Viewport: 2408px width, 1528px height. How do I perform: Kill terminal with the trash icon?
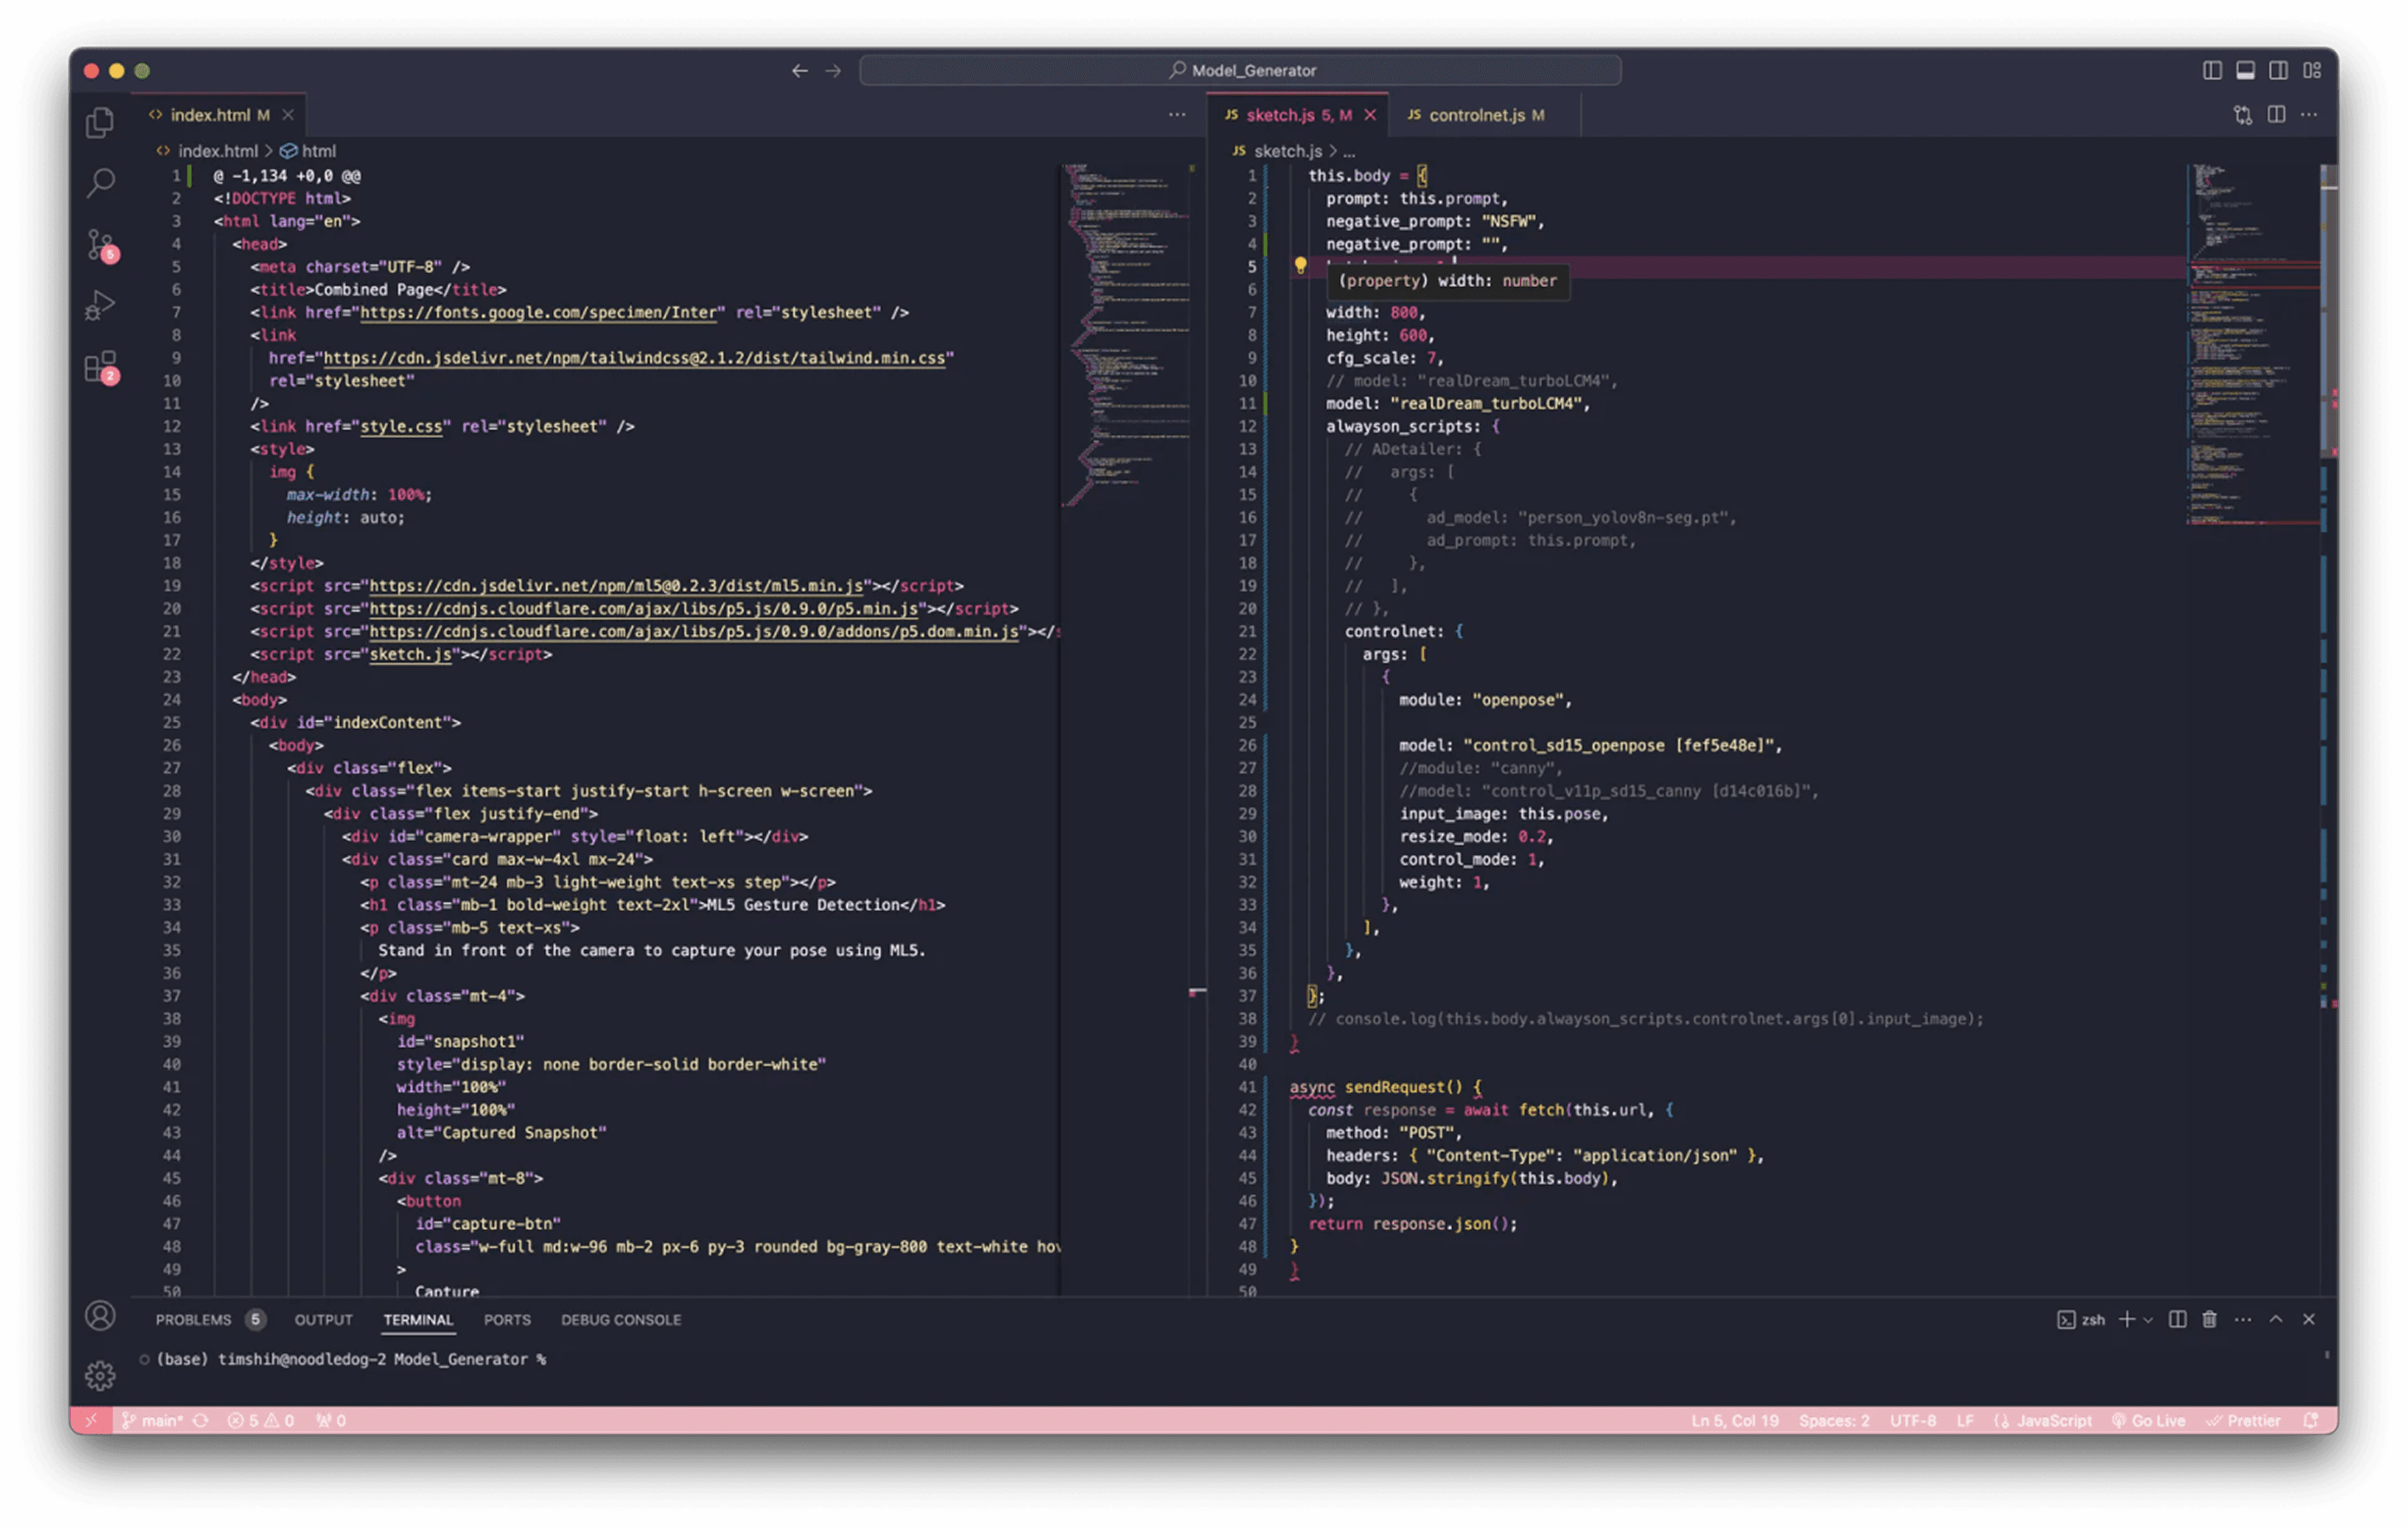(2209, 1320)
